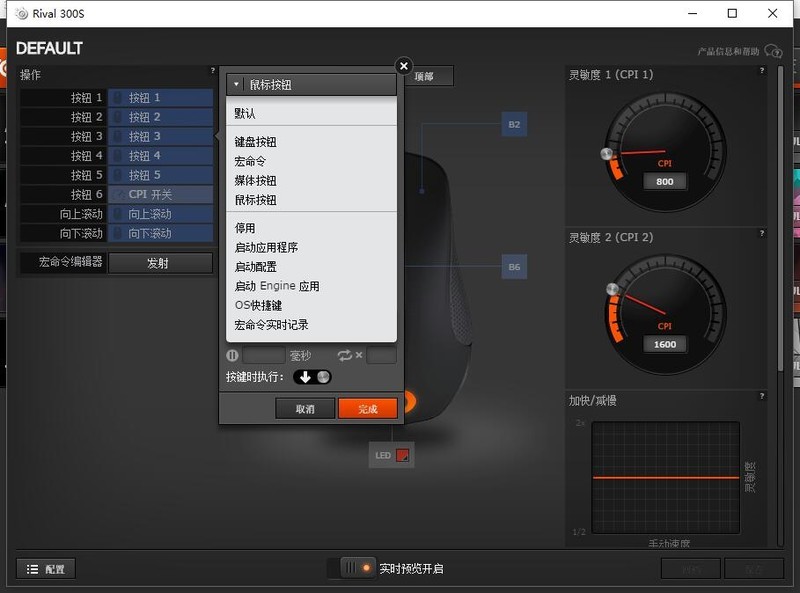
Task: Click the 完成 confirm button
Action: point(368,408)
